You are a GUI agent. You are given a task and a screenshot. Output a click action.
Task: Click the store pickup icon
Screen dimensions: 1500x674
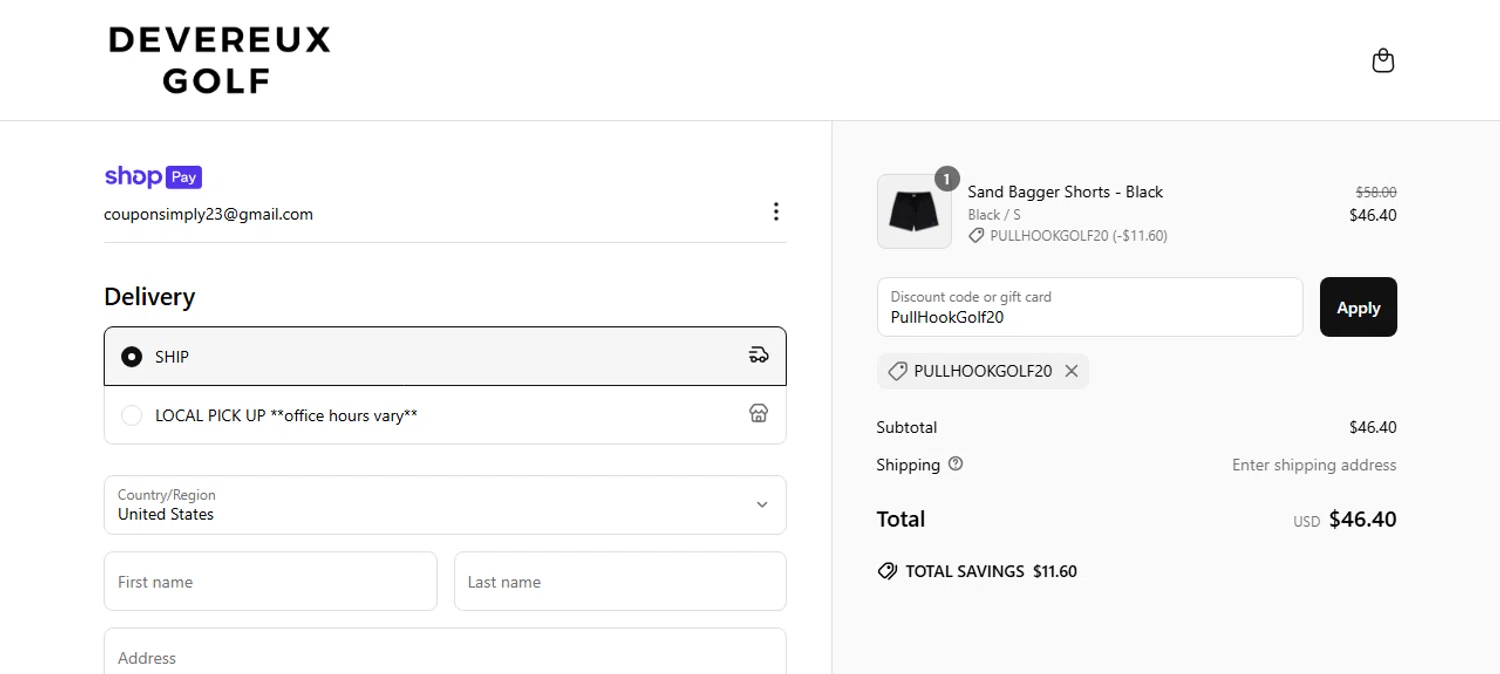[x=759, y=413]
